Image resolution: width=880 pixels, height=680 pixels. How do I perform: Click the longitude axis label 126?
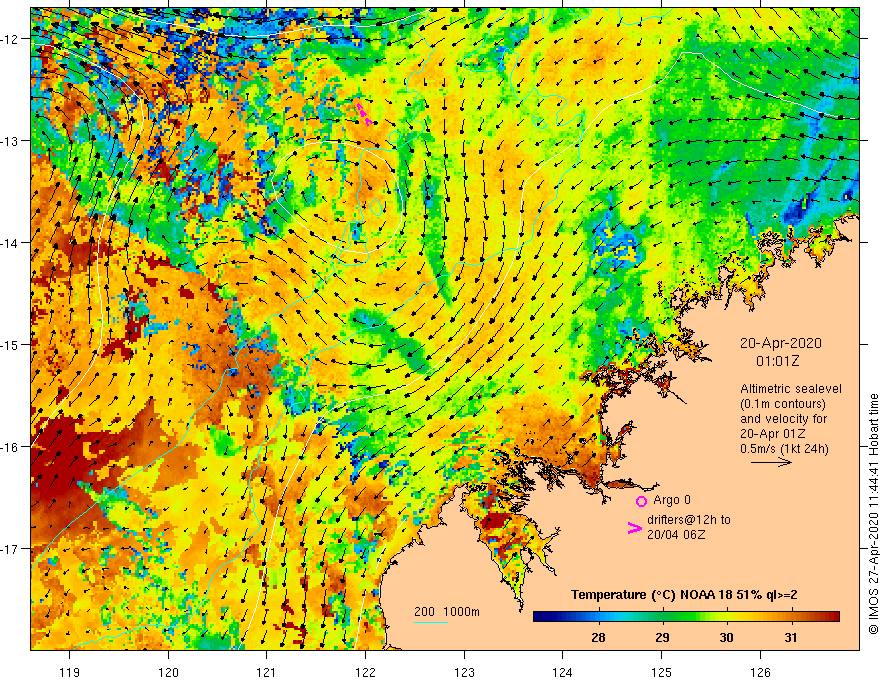pyautogui.click(x=760, y=672)
